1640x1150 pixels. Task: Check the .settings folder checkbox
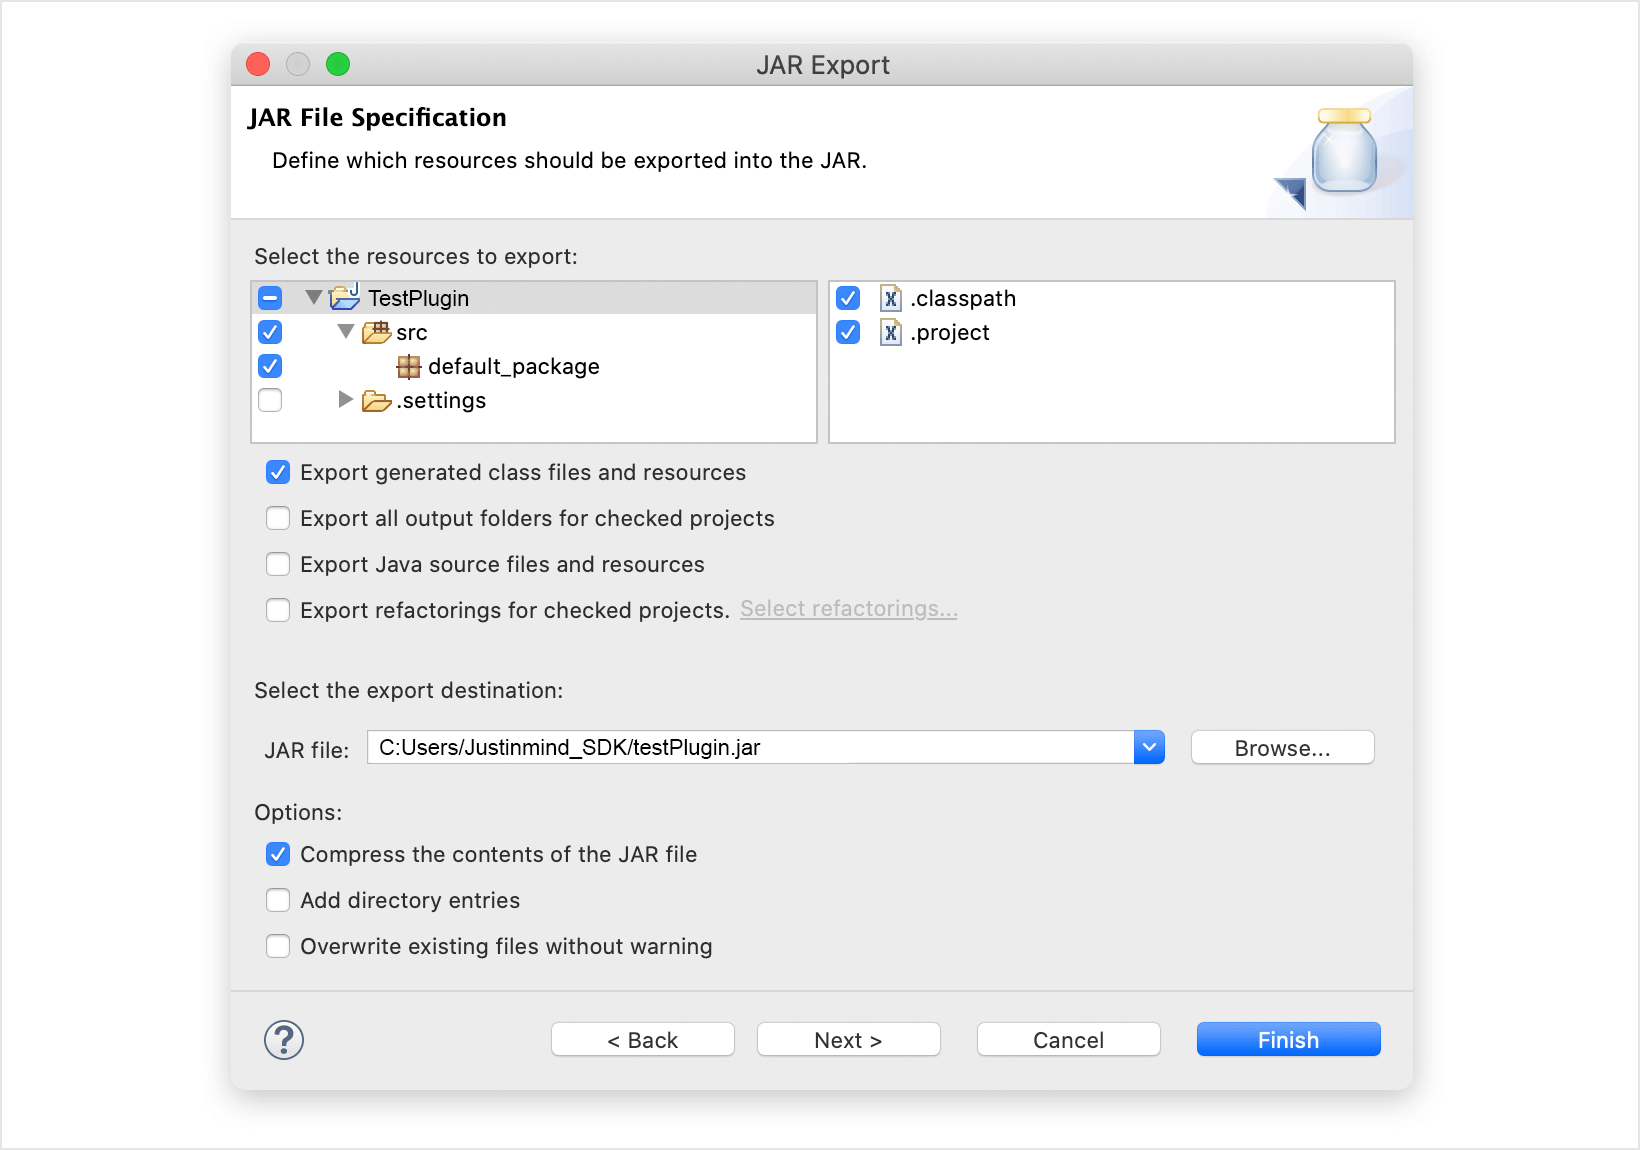click(x=270, y=400)
